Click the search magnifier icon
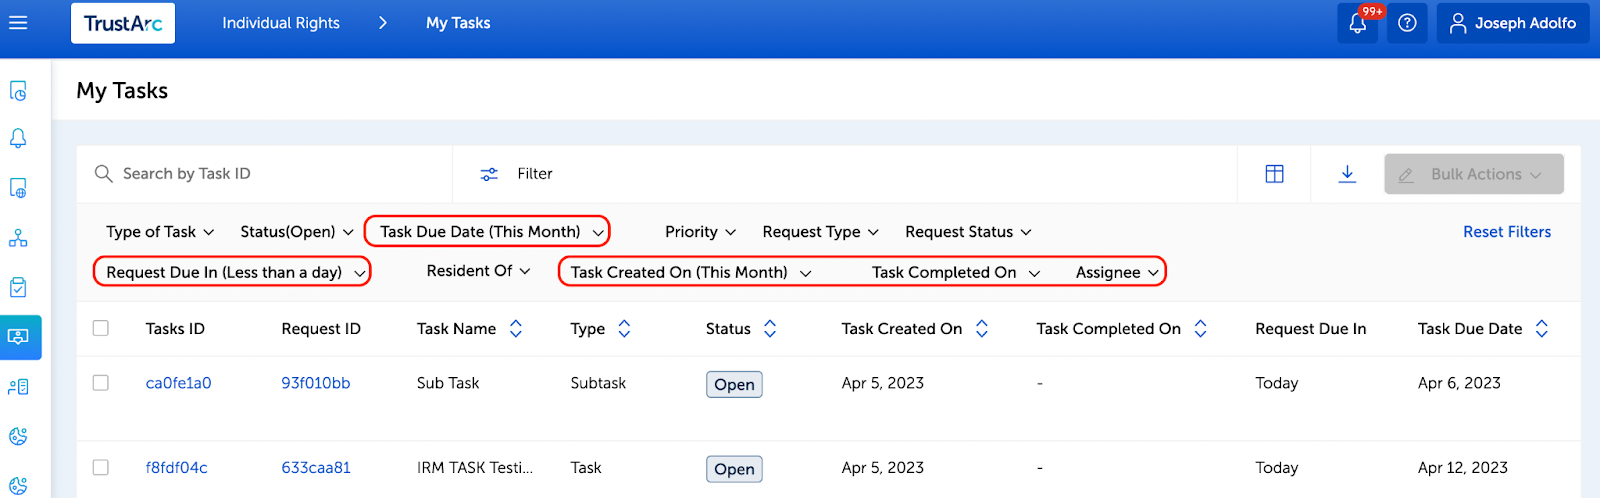The height and width of the screenshot is (498, 1600). pyautogui.click(x=103, y=174)
